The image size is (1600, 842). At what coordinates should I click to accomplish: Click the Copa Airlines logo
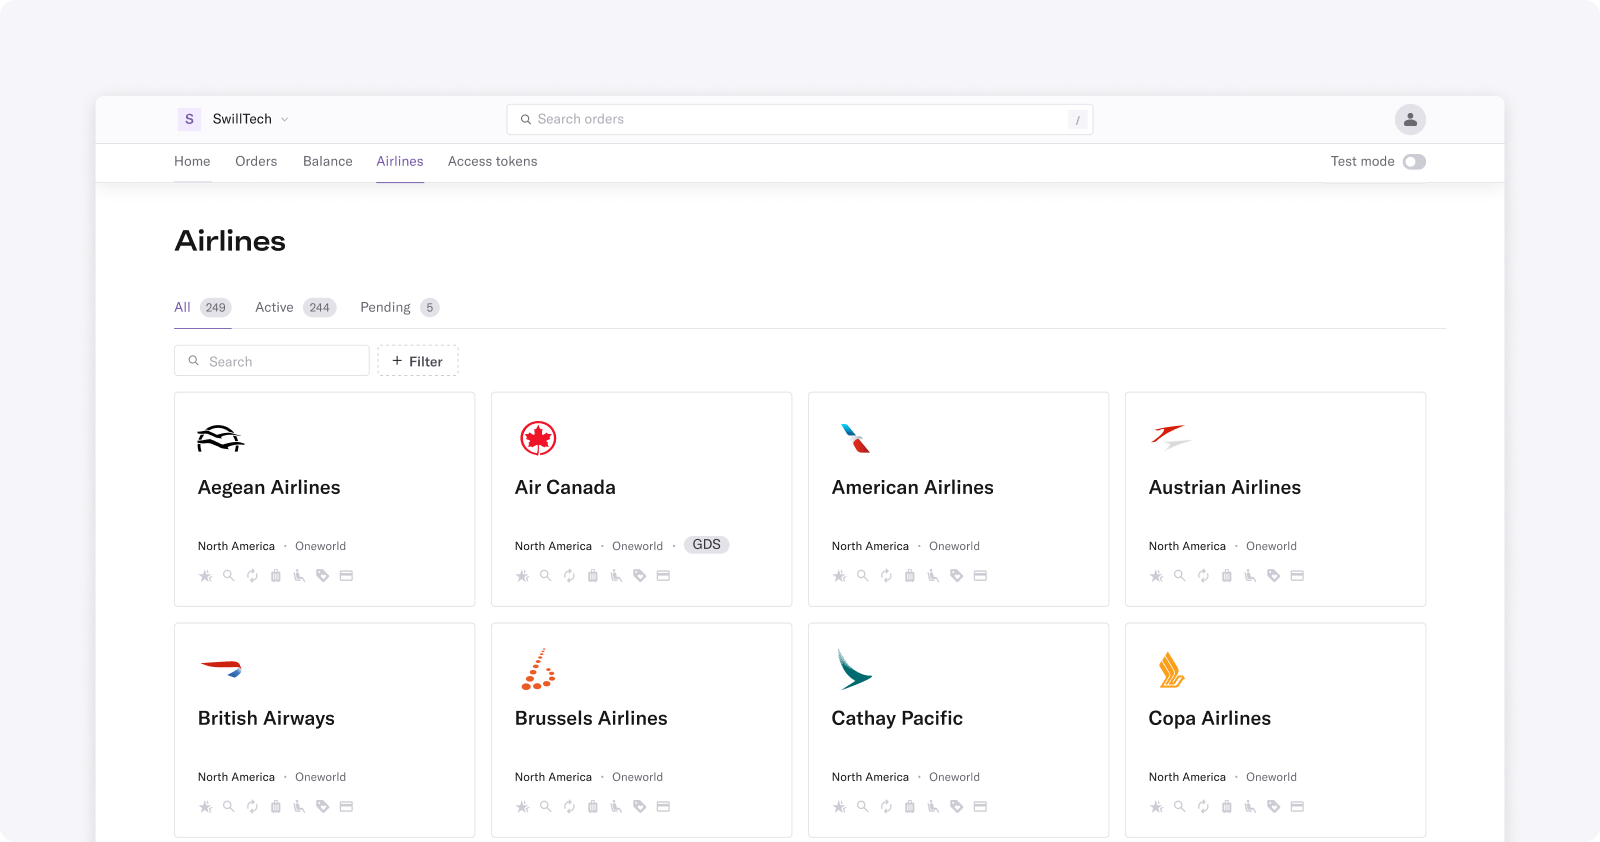pos(1171,669)
